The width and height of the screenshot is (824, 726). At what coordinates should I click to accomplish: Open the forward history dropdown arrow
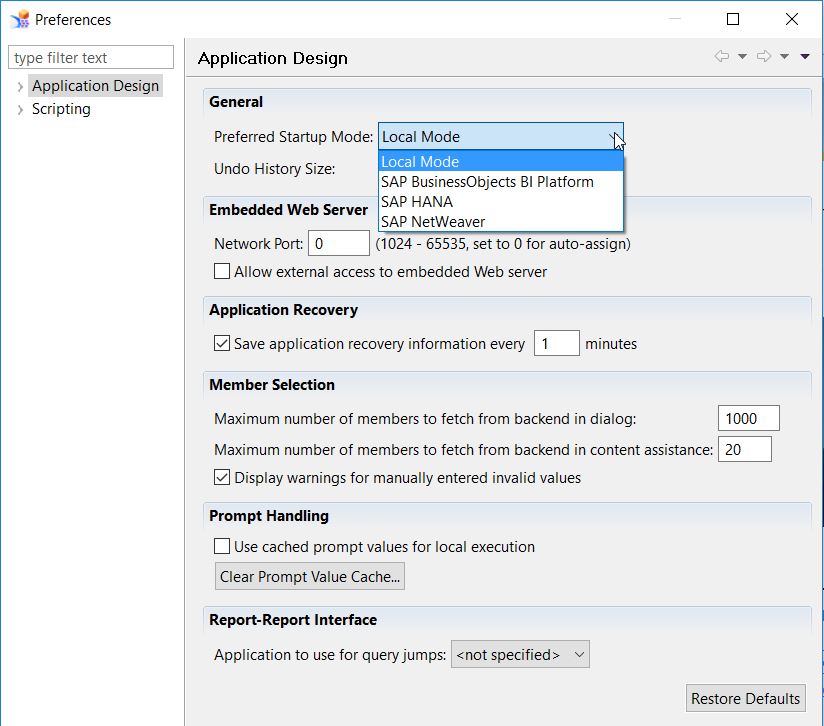pos(784,56)
